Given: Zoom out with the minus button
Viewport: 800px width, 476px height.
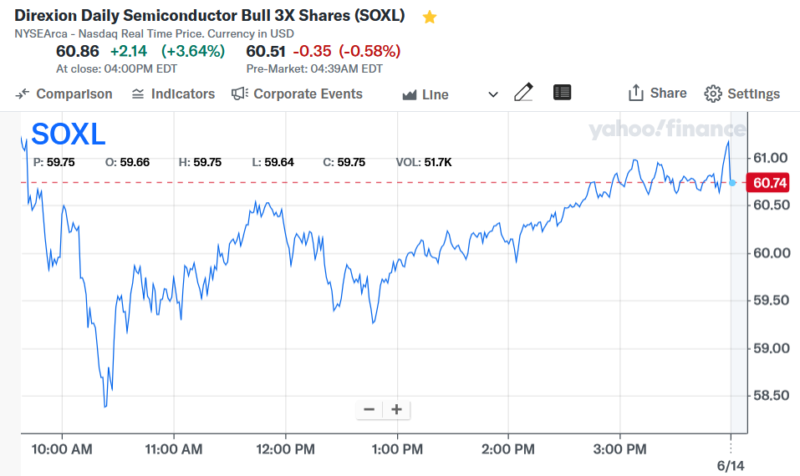Looking at the screenshot, I should [369, 409].
